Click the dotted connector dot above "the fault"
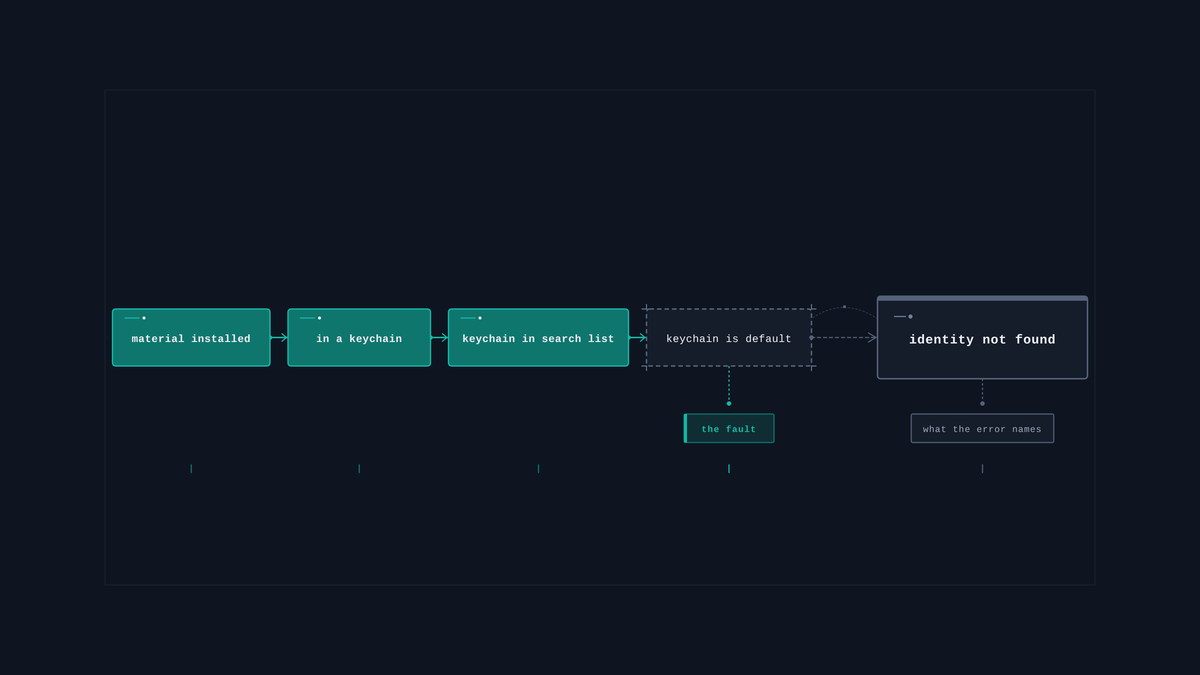The height and width of the screenshot is (675, 1200). point(729,403)
